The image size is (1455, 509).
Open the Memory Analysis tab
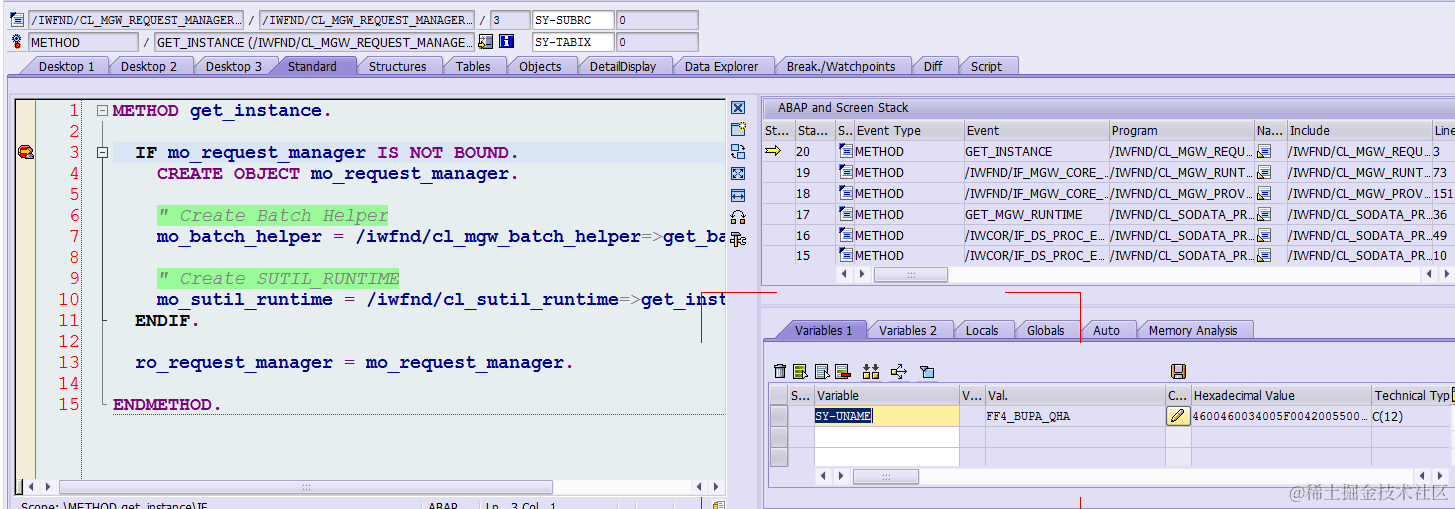(x=1193, y=330)
